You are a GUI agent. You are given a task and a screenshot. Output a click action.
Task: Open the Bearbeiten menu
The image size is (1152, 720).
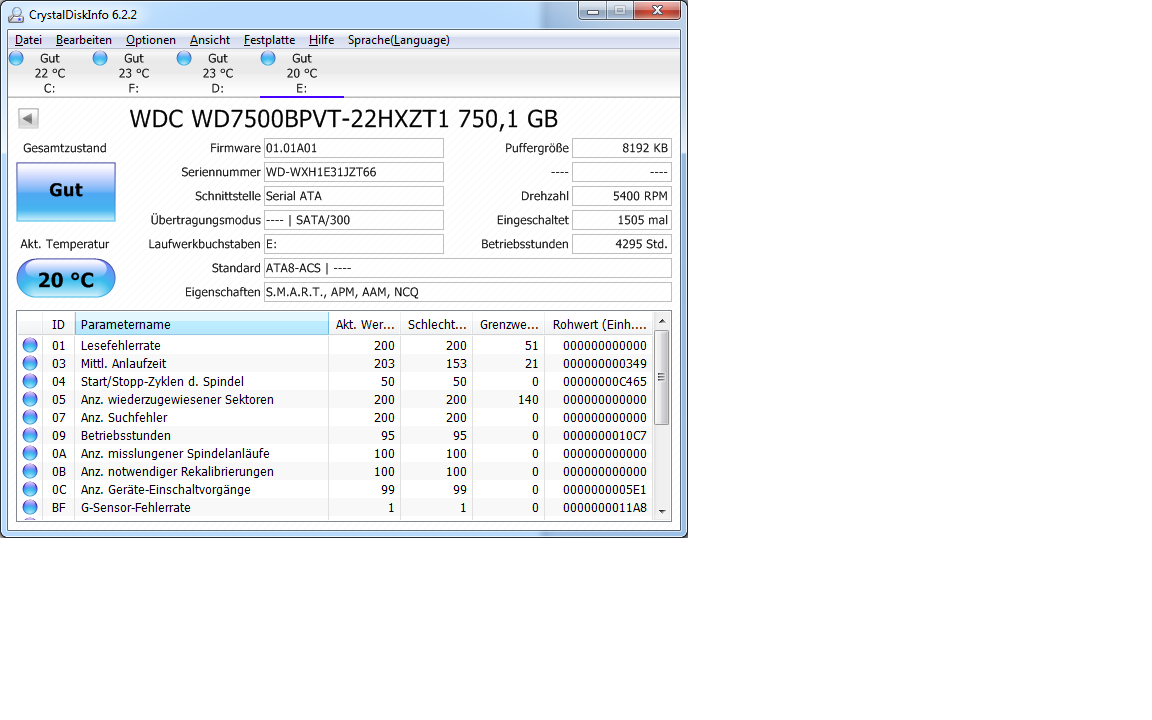[84, 40]
